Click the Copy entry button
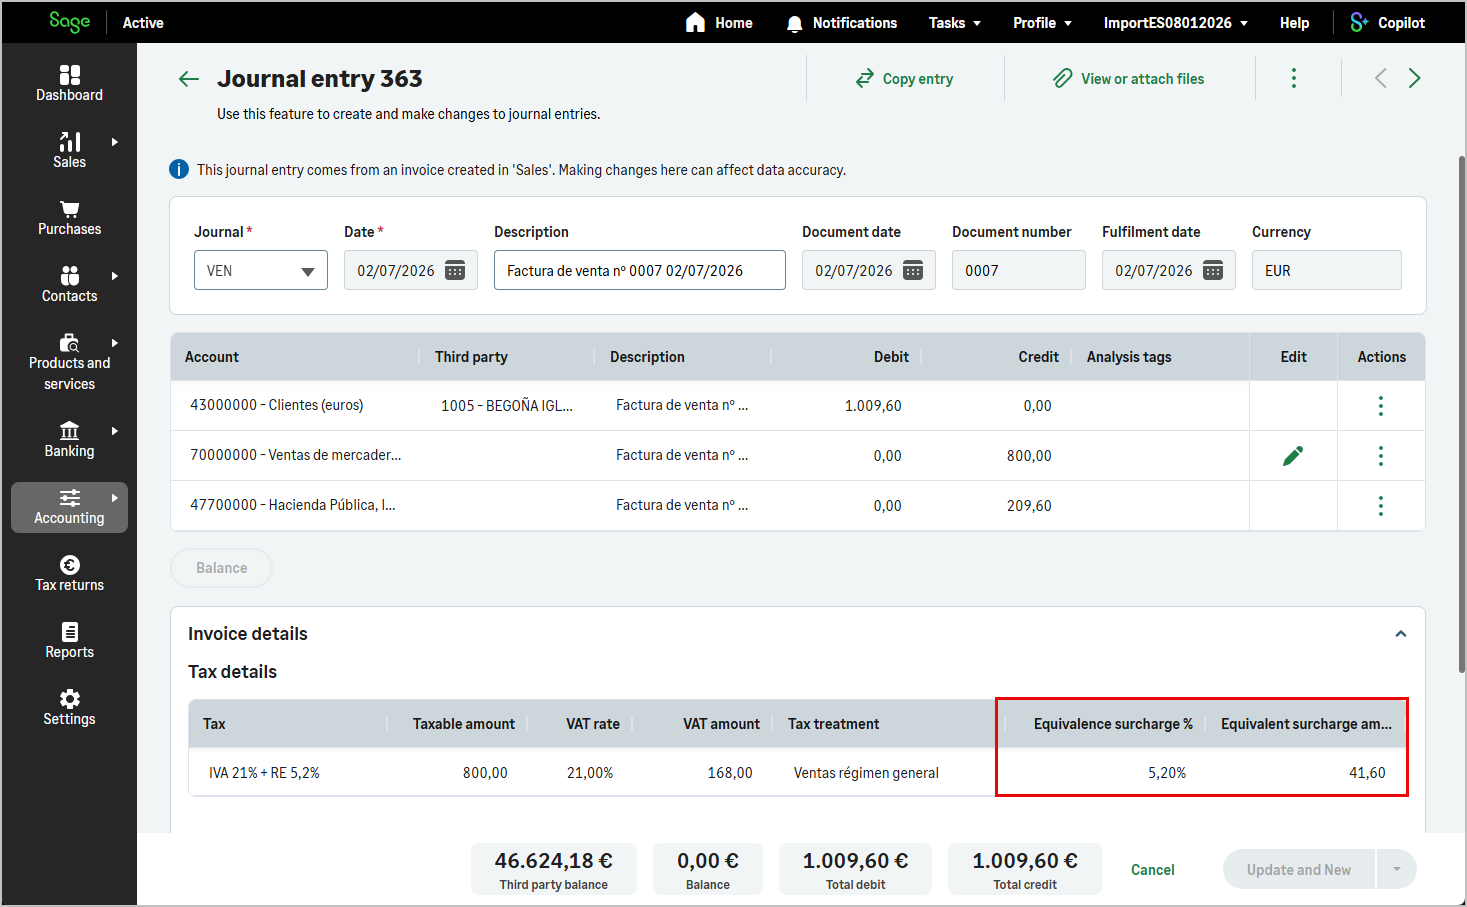Screen dimensions: 1467x907 [x=905, y=79]
